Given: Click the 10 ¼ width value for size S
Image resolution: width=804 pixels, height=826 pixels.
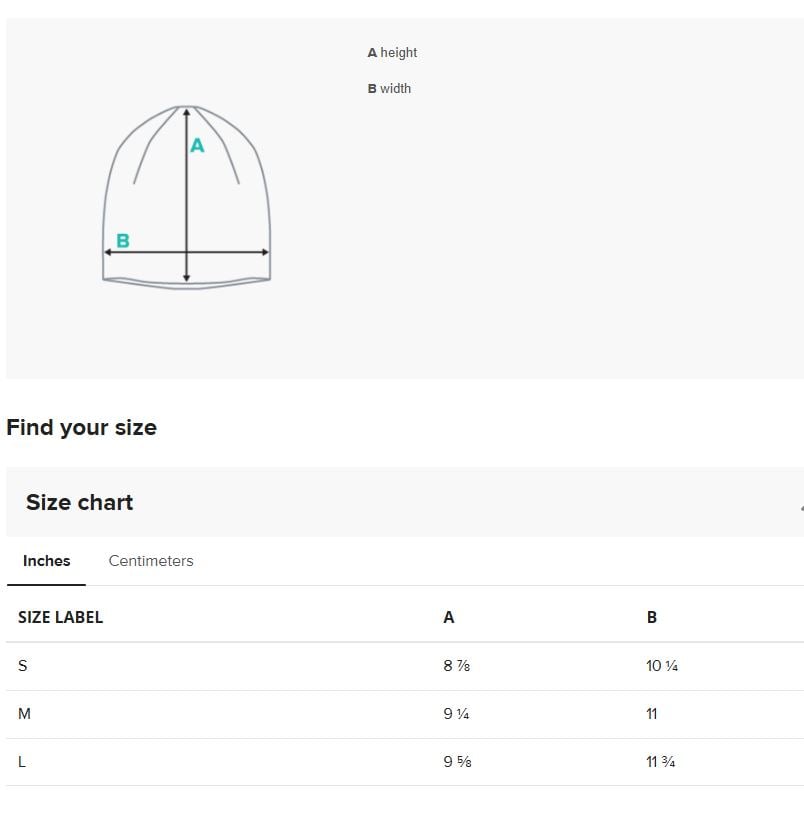Looking at the screenshot, I should pyautogui.click(x=662, y=666).
